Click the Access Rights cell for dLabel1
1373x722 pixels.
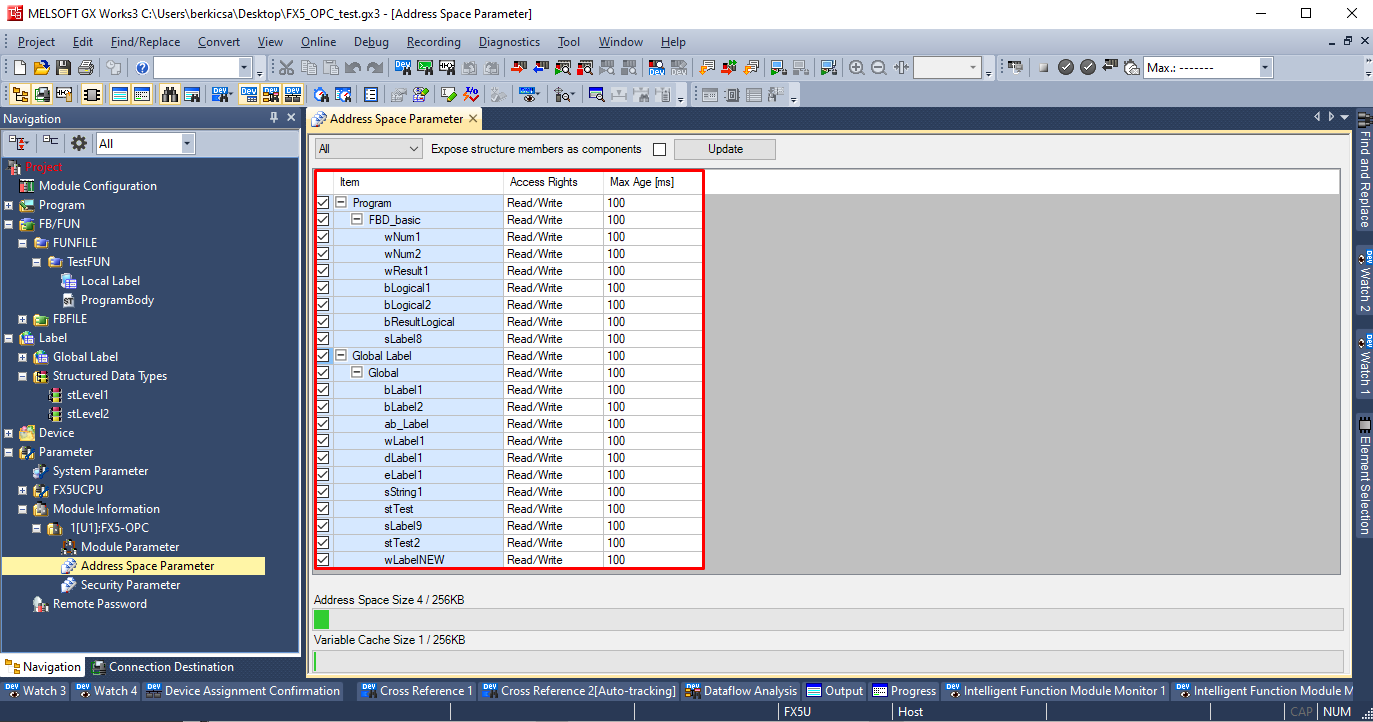coord(553,458)
